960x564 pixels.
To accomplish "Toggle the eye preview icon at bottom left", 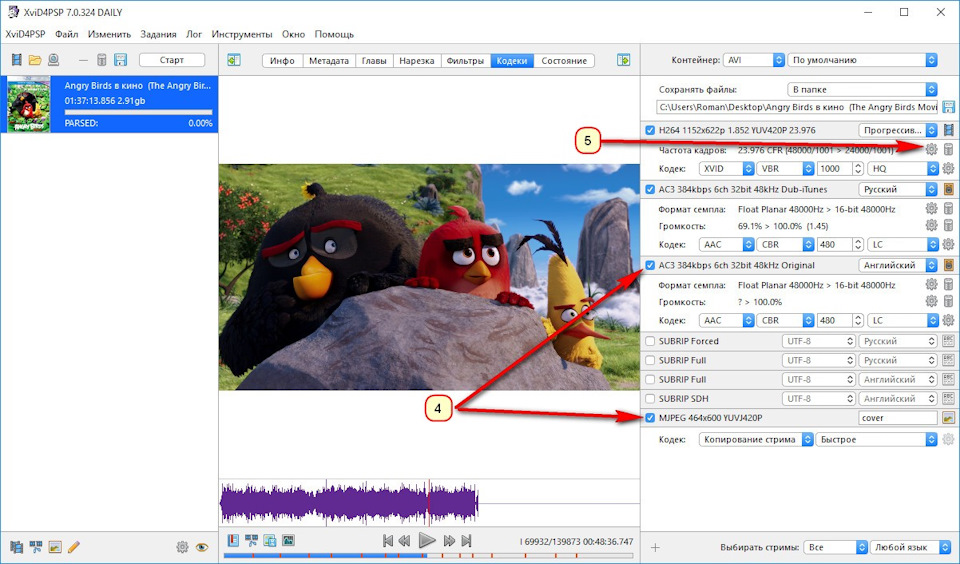I will point(201,547).
